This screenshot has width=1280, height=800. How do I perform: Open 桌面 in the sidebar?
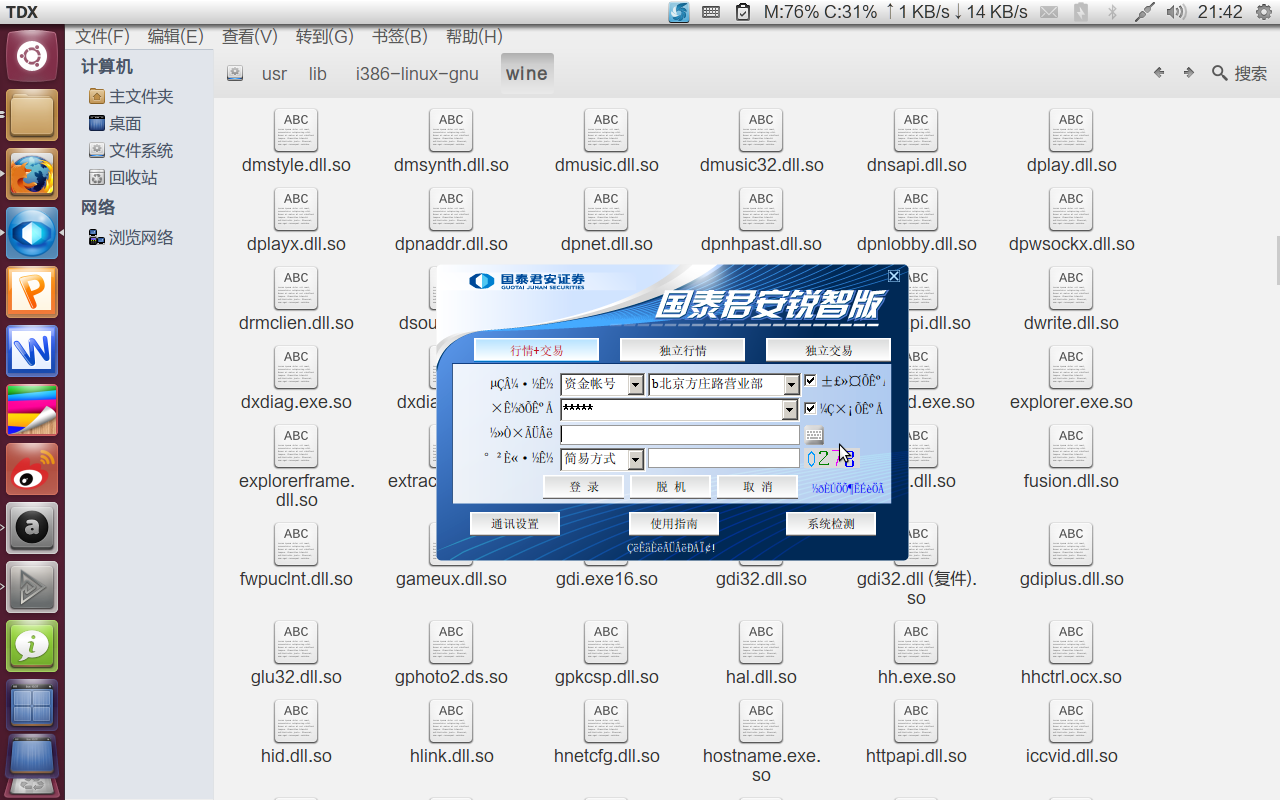[115, 123]
